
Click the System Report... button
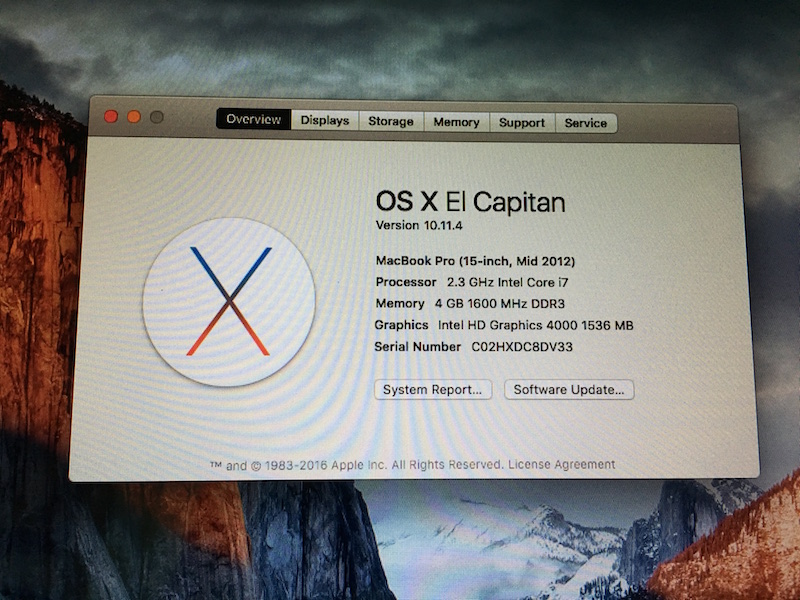pyautogui.click(x=433, y=389)
